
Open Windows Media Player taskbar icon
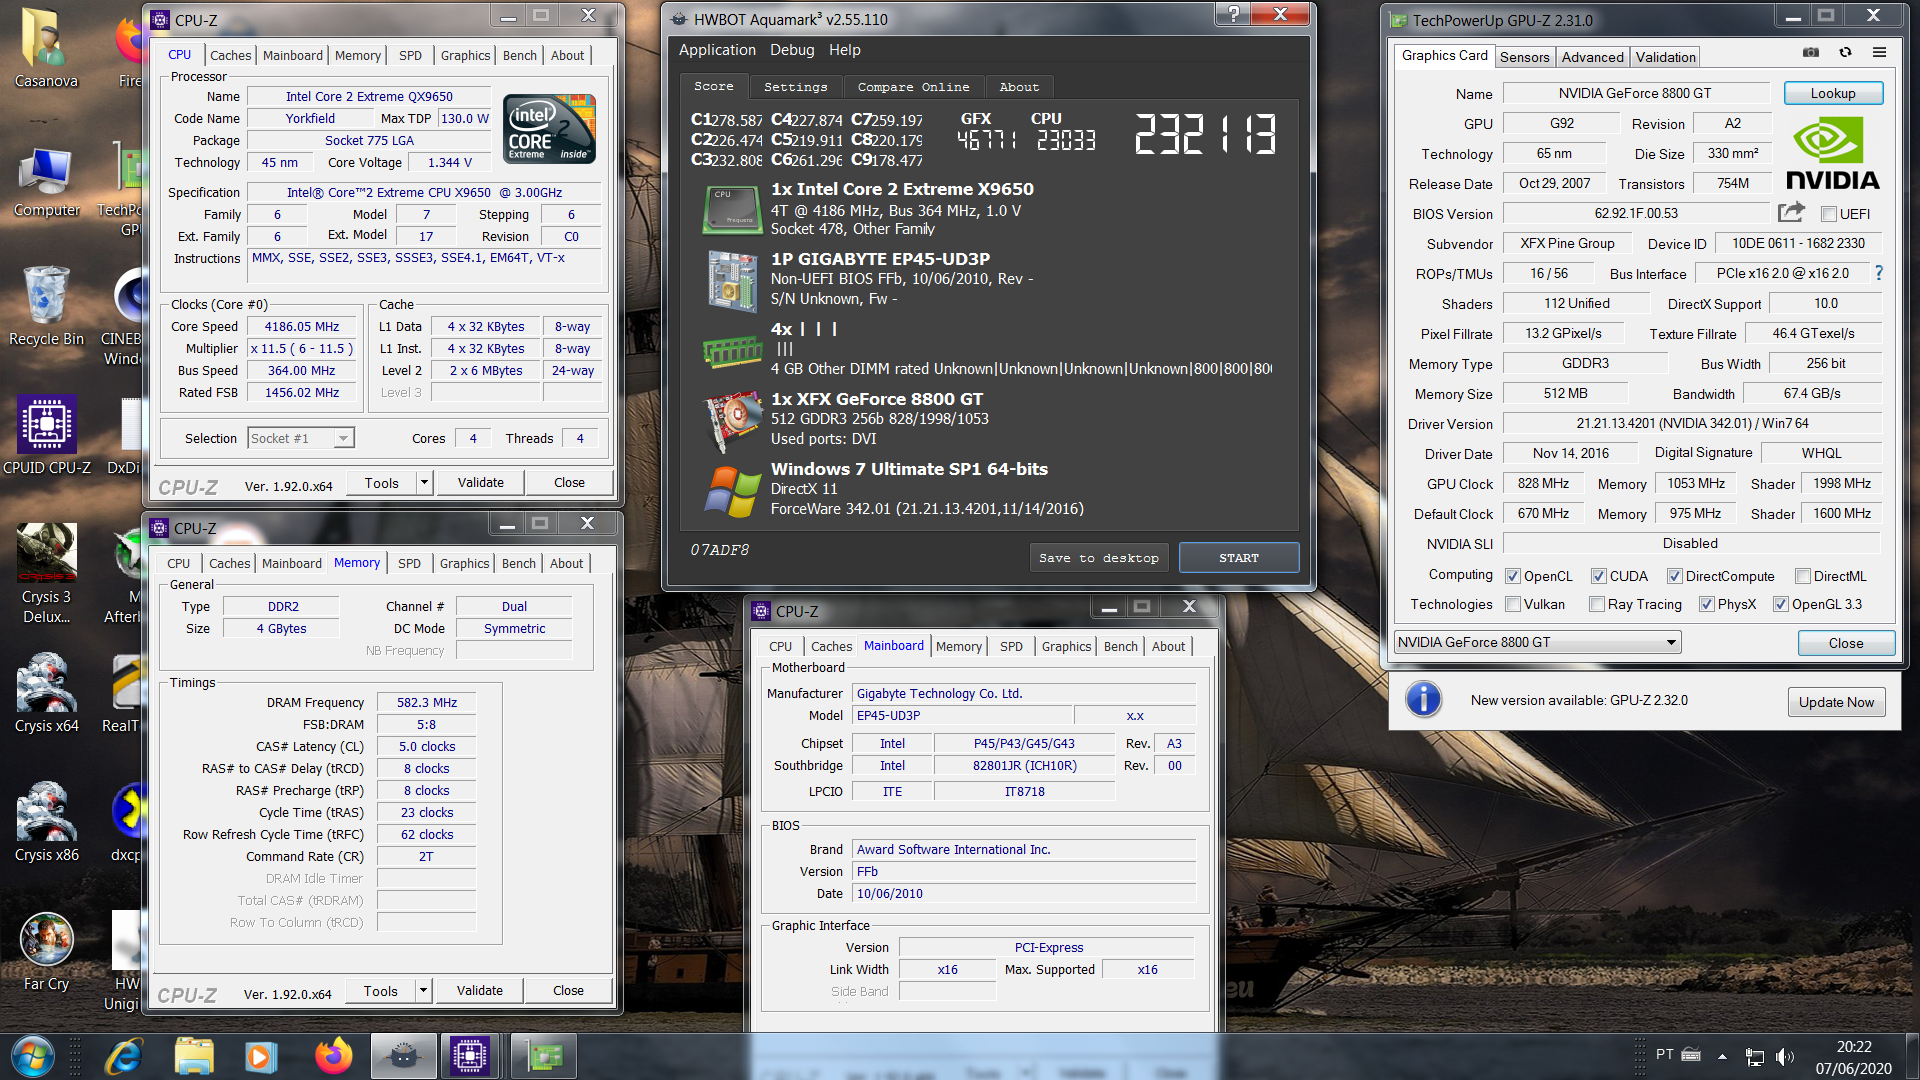click(x=260, y=1056)
